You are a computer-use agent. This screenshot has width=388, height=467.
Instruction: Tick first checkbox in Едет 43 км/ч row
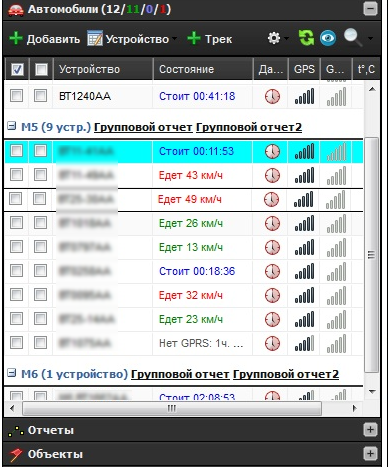coord(16,174)
